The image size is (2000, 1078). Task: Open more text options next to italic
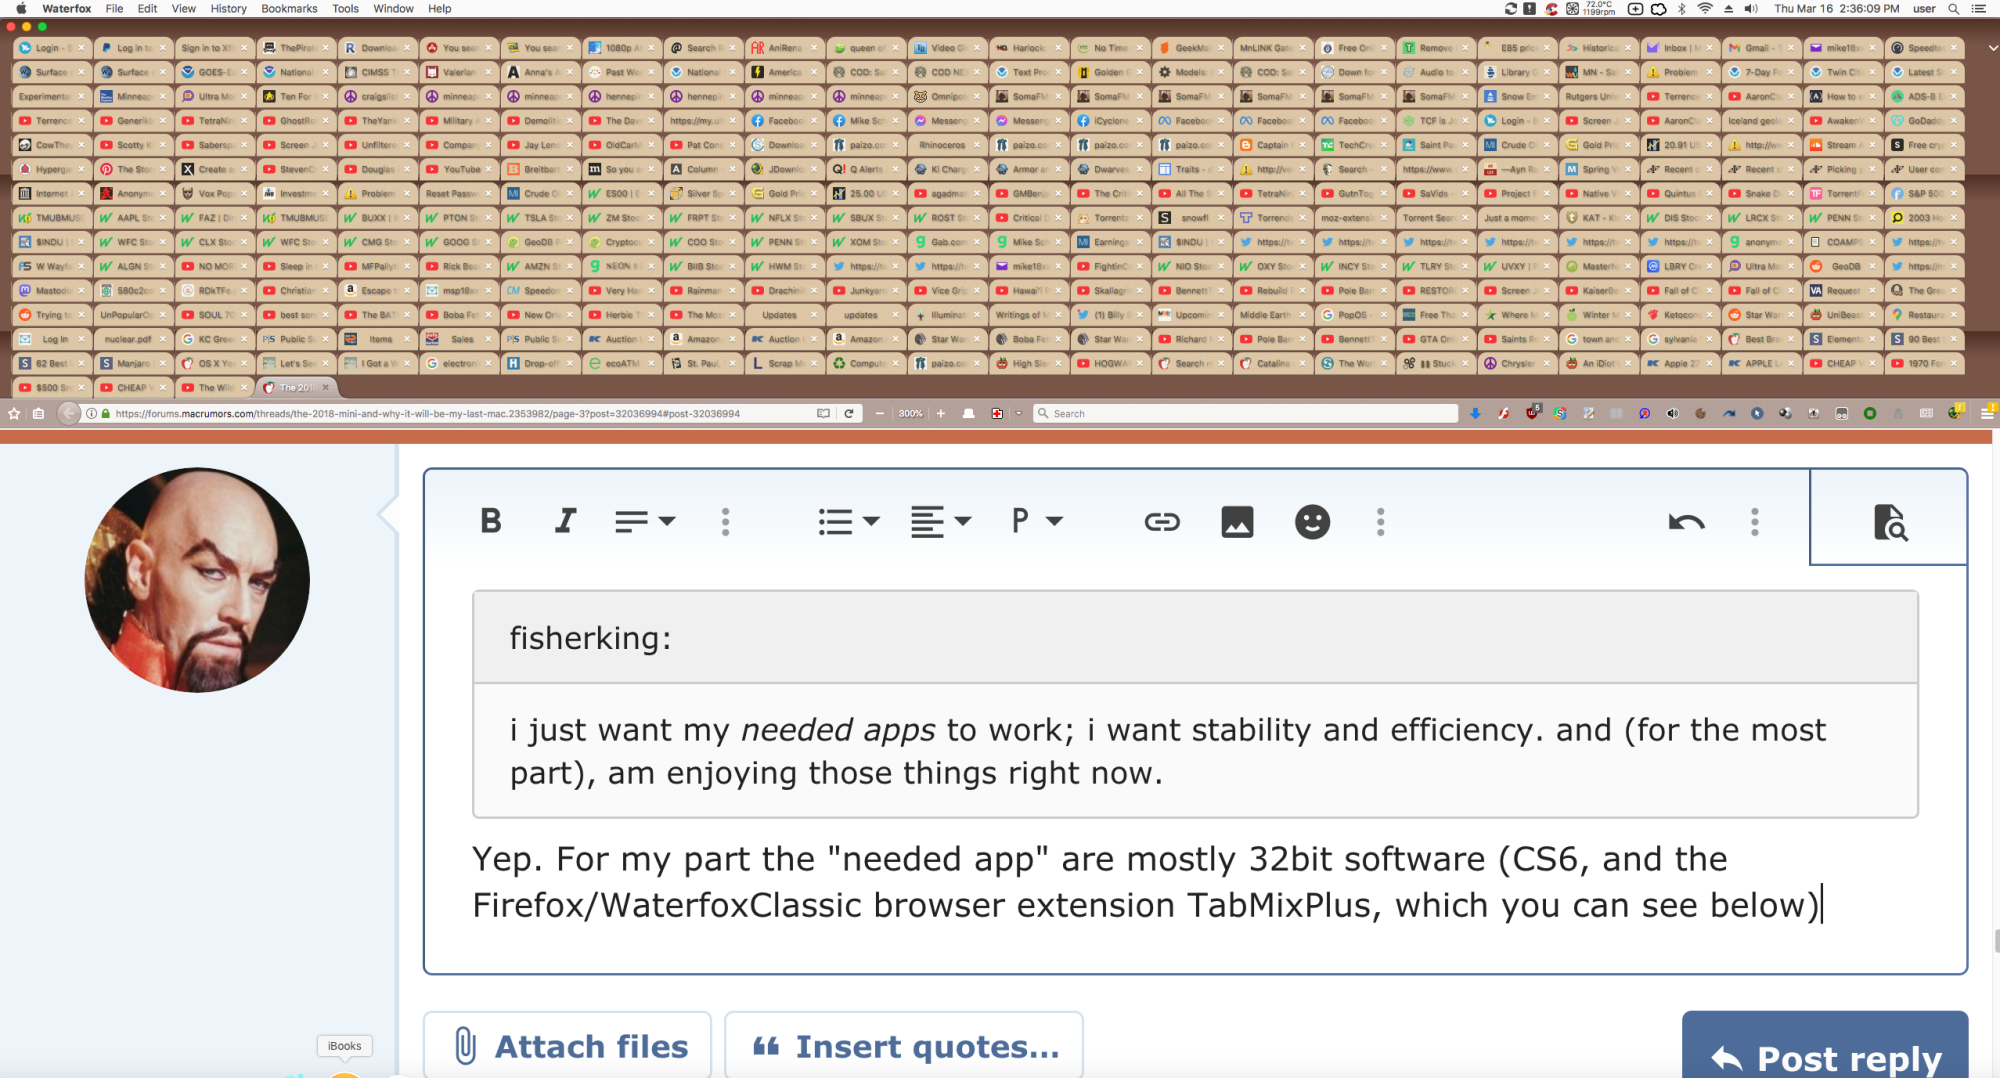(726, 521)
